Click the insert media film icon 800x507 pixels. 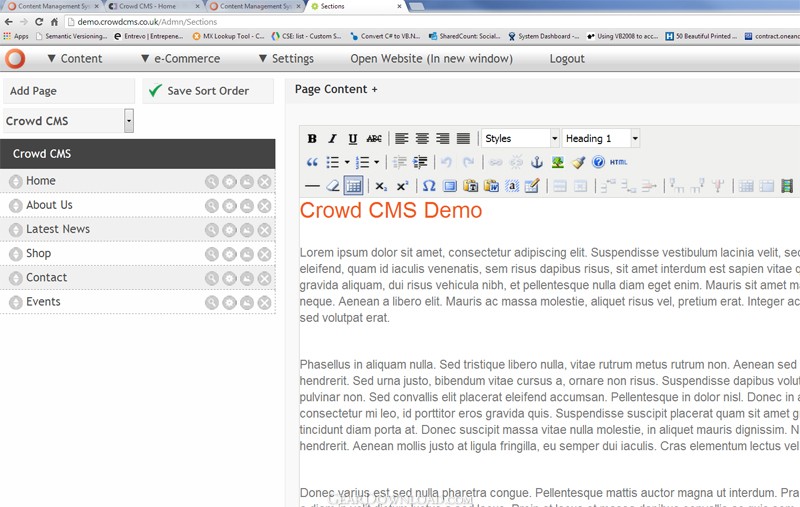pos(786,186)
